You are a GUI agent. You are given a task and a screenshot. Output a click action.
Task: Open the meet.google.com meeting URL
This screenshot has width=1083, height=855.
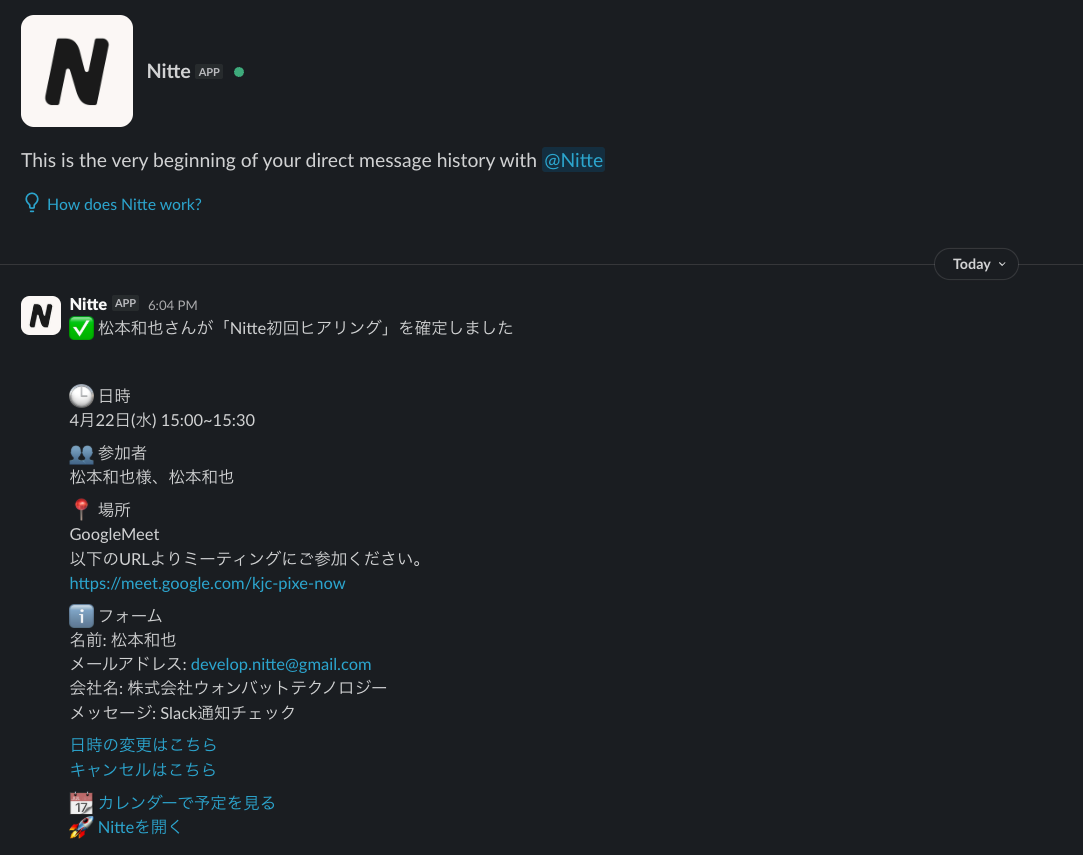tap(207, 584)
